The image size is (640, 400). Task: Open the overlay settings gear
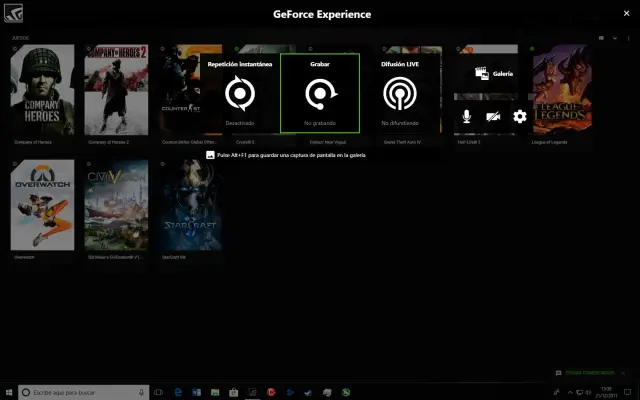[x=520, y=117]
